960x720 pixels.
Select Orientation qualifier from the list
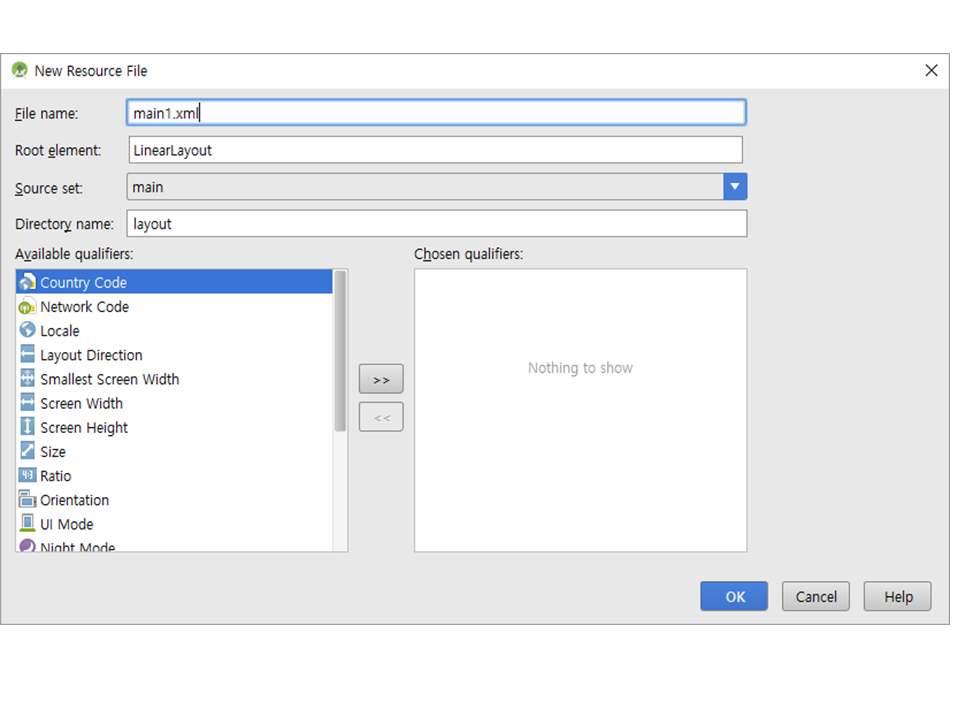pos(74,500)
